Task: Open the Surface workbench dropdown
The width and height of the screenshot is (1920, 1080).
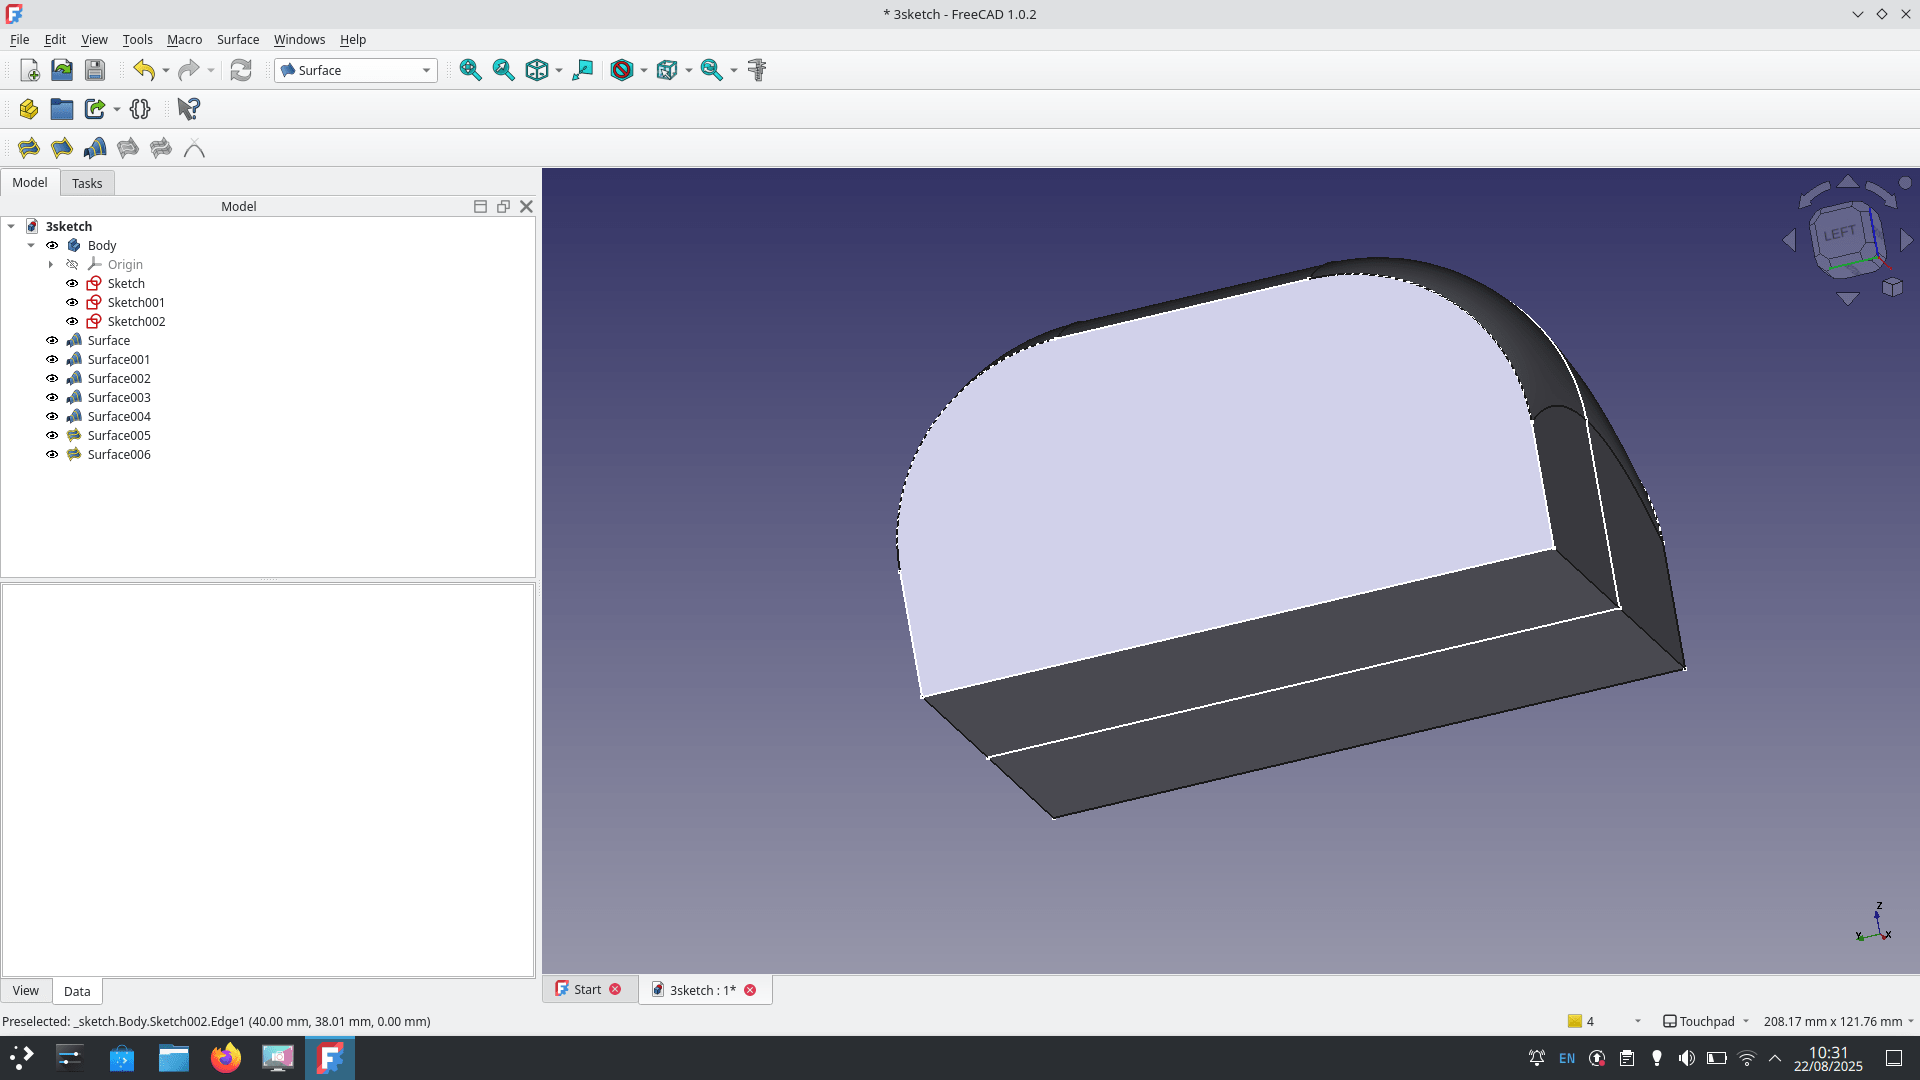Action: [356, 70]
